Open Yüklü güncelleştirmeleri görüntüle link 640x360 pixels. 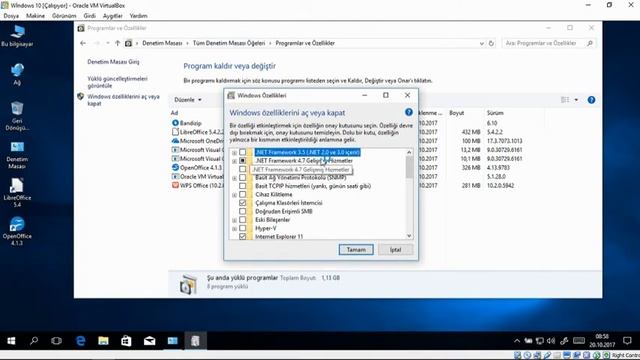pyautogui.click(x=117, y=82)
